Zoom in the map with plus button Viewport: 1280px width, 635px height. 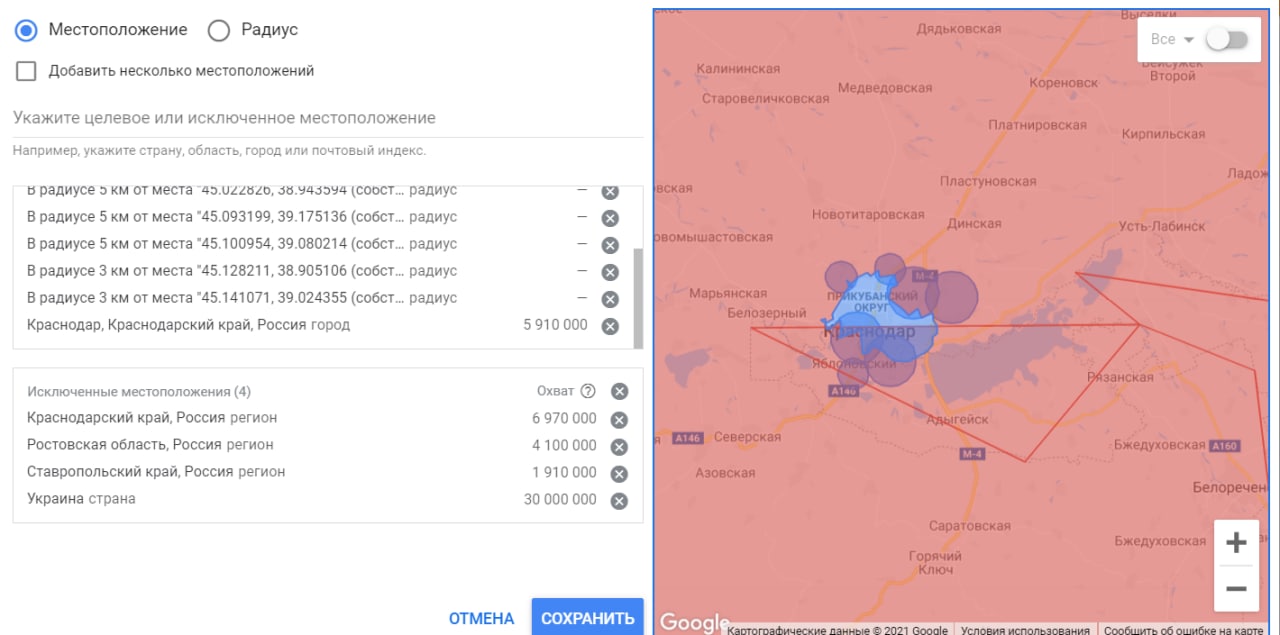1236,543
